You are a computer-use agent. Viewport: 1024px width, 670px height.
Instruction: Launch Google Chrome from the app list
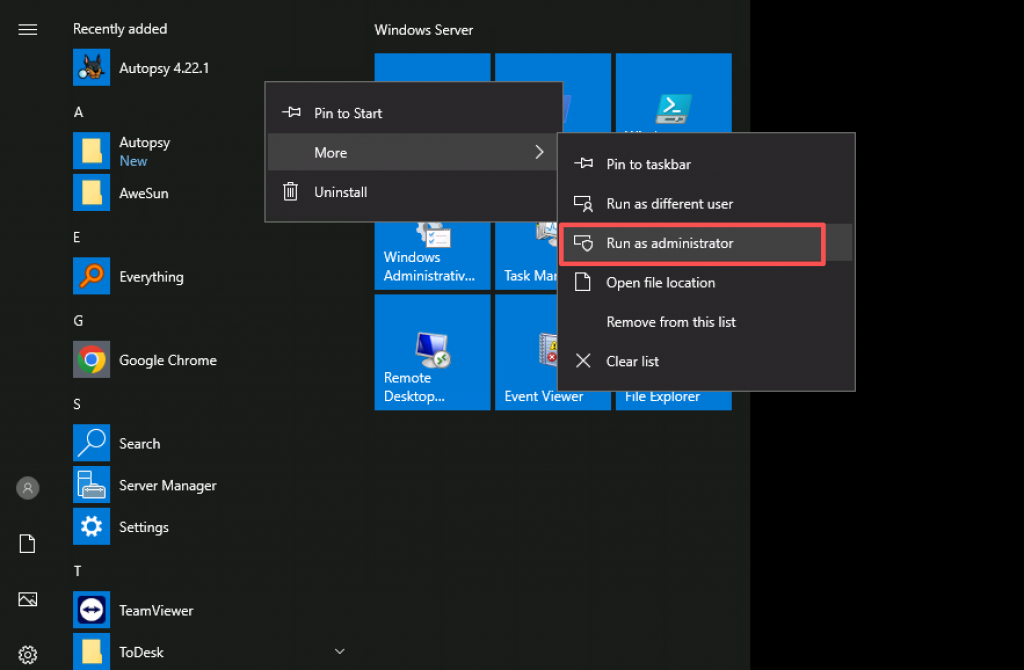91,360
